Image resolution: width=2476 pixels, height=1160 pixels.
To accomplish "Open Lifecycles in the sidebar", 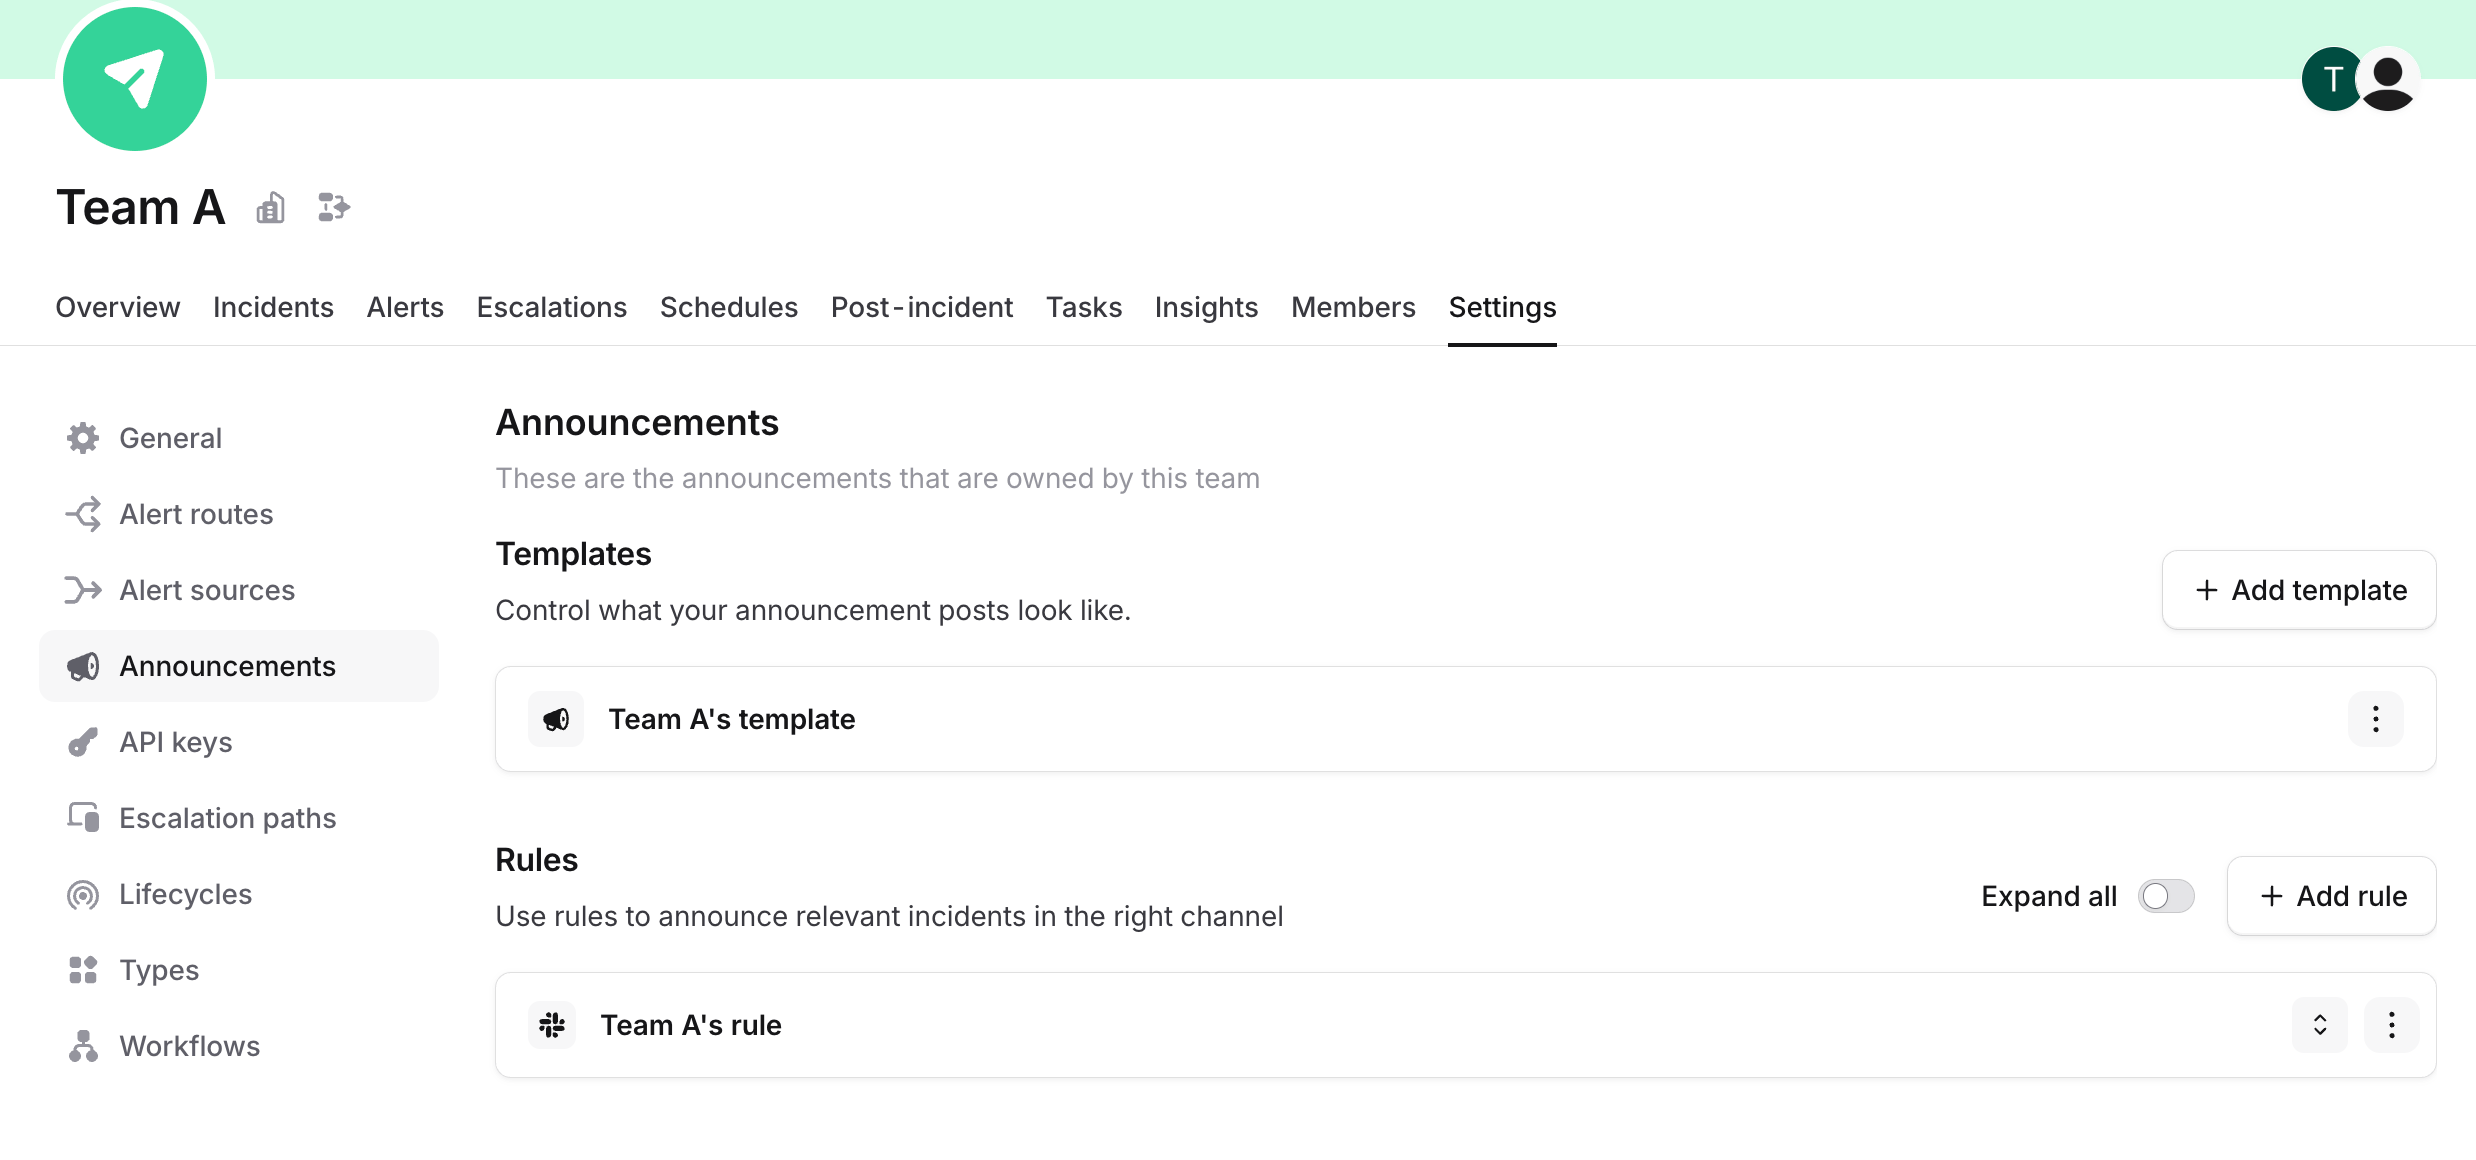I will 239,894.
